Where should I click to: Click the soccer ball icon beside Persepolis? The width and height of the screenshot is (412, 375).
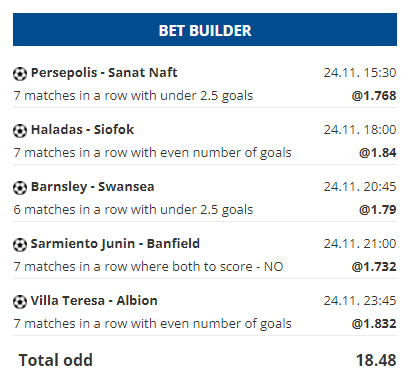[20, 74]
